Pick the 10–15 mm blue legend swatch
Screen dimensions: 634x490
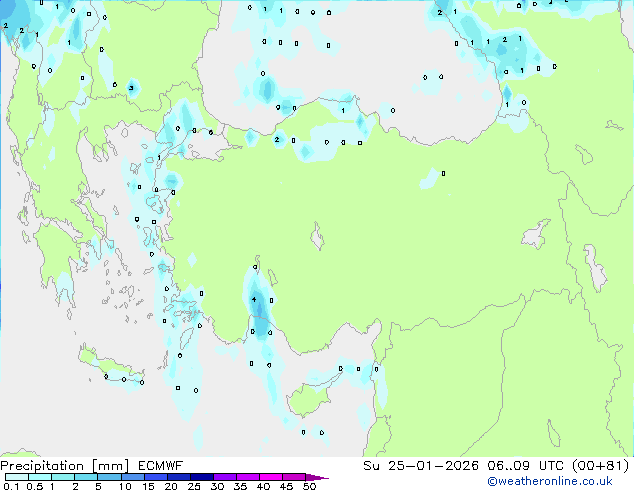pos(132,477)
